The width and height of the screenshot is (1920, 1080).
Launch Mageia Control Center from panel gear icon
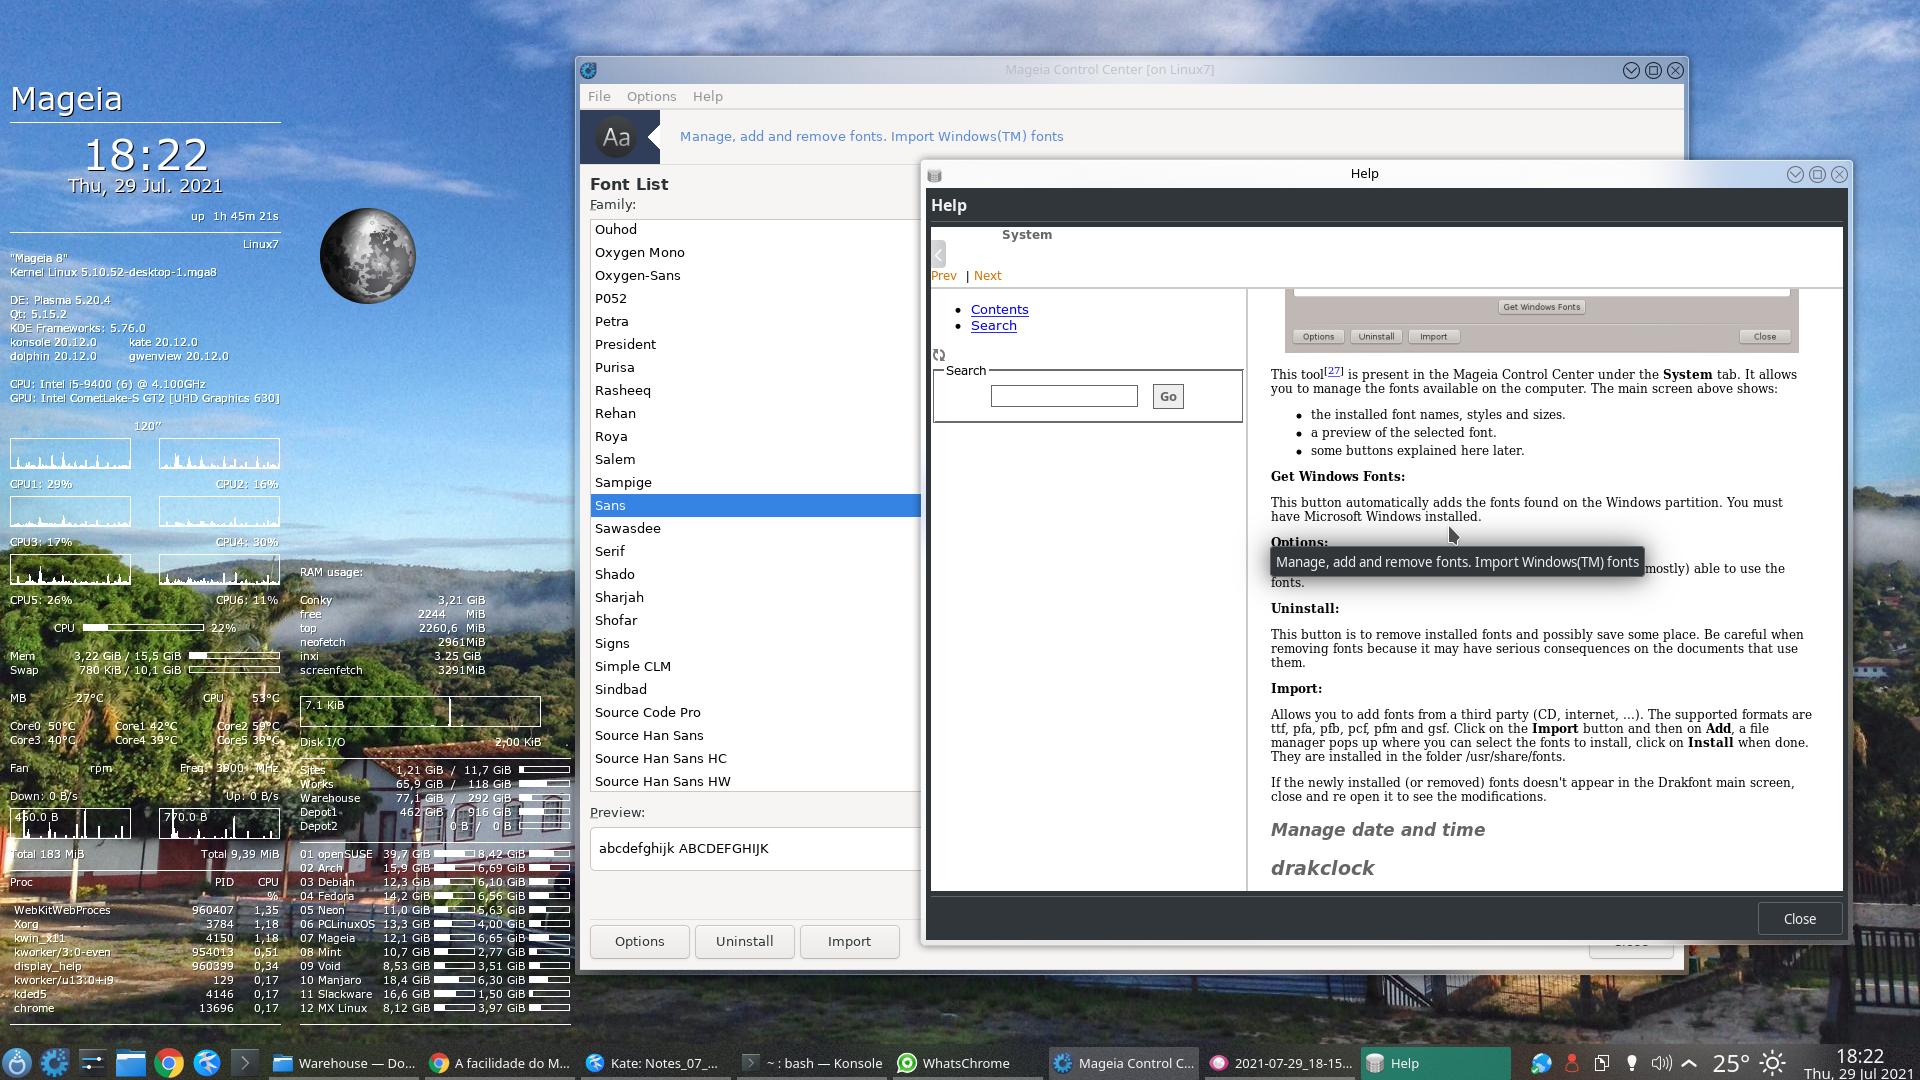[55, 1063]
